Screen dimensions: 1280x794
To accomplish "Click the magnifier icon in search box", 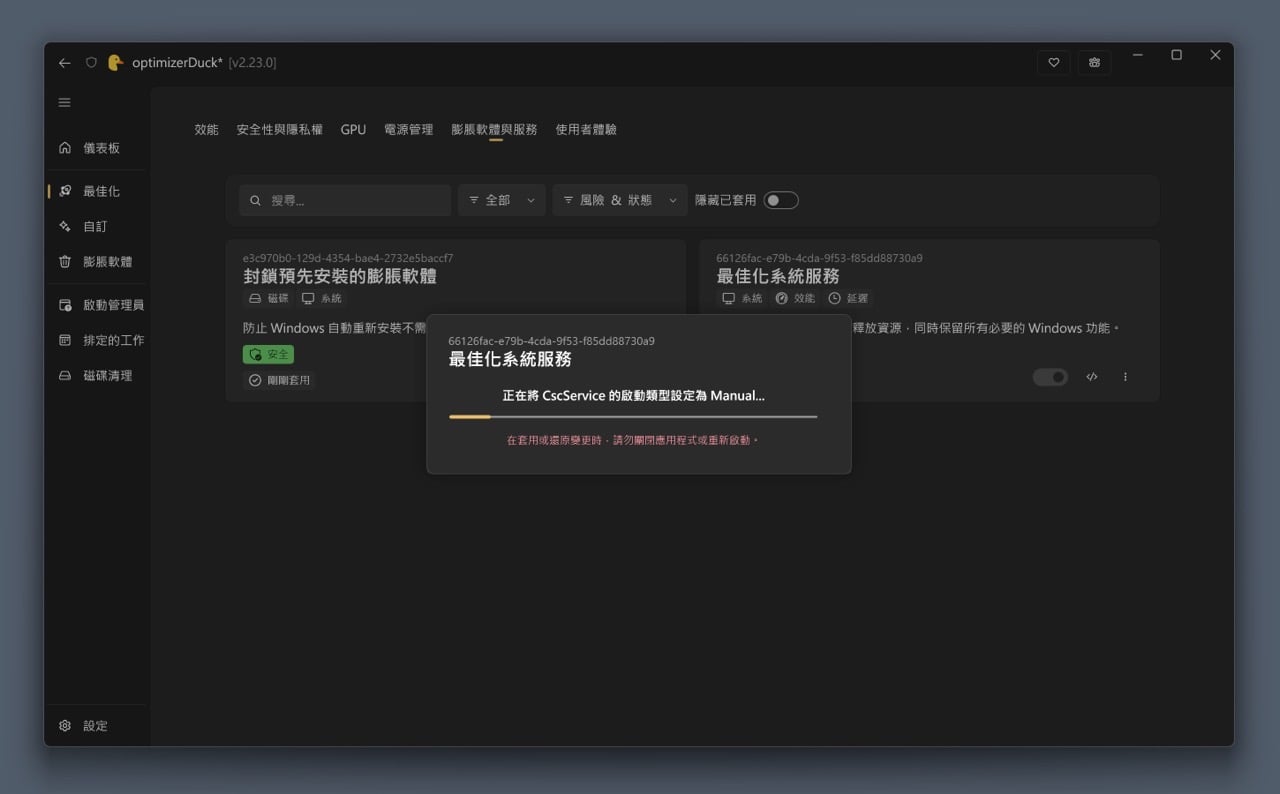I will [255, 200].
